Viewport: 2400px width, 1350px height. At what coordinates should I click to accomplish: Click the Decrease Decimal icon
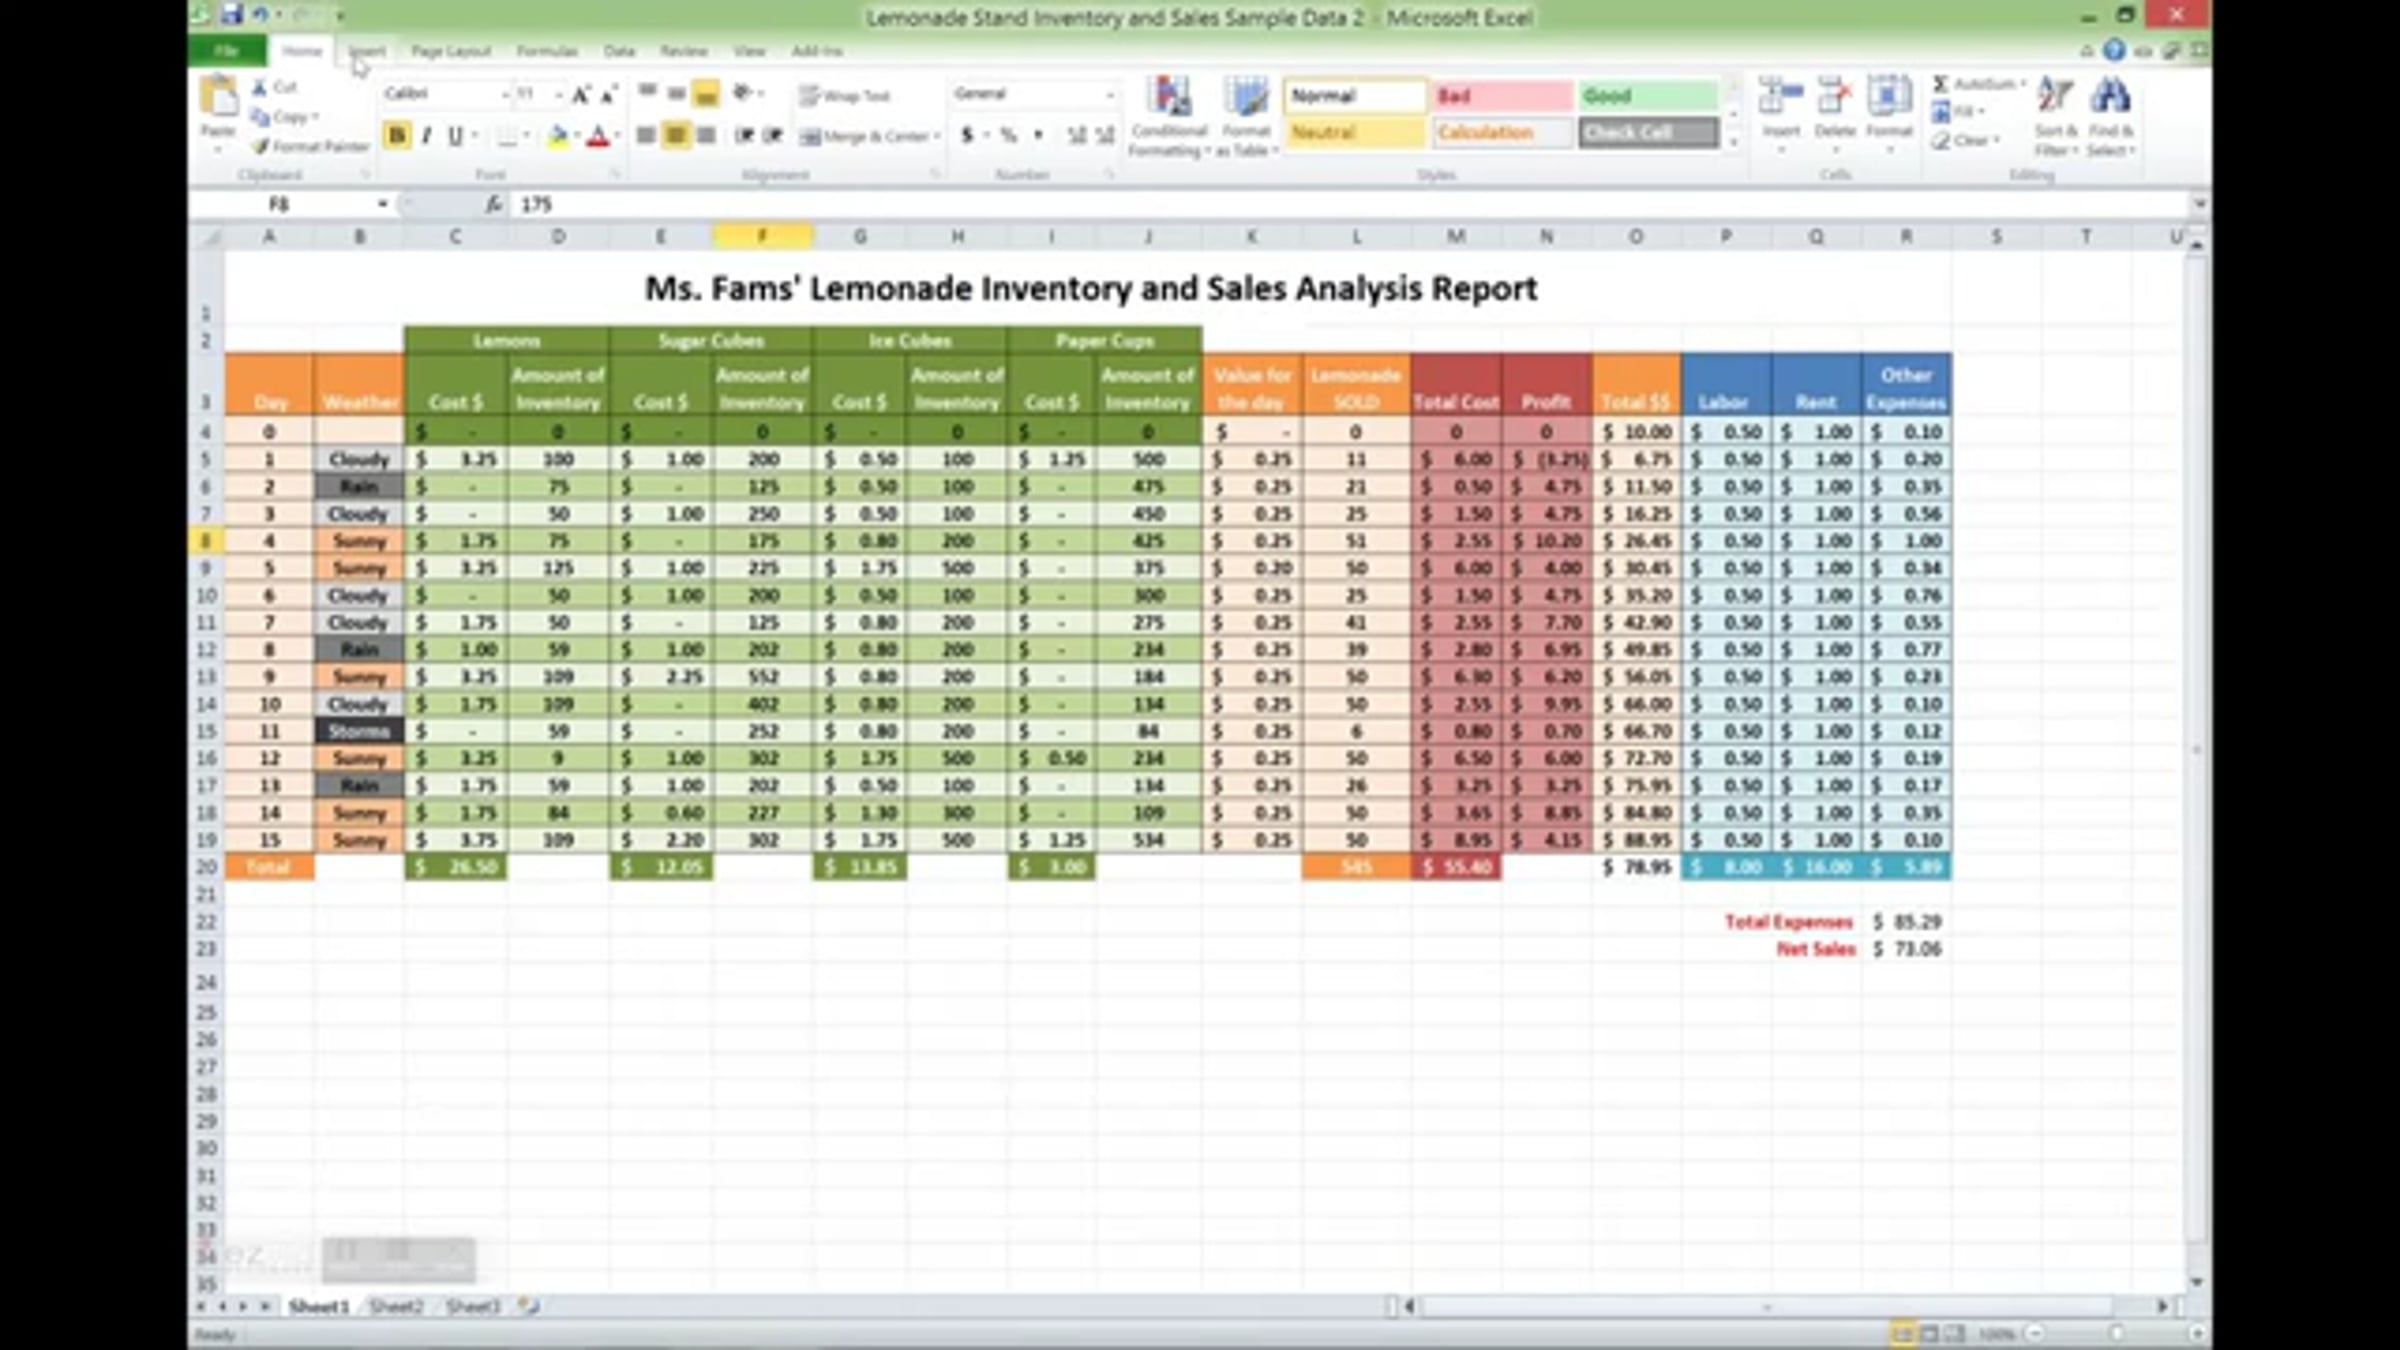[1105, 135]
